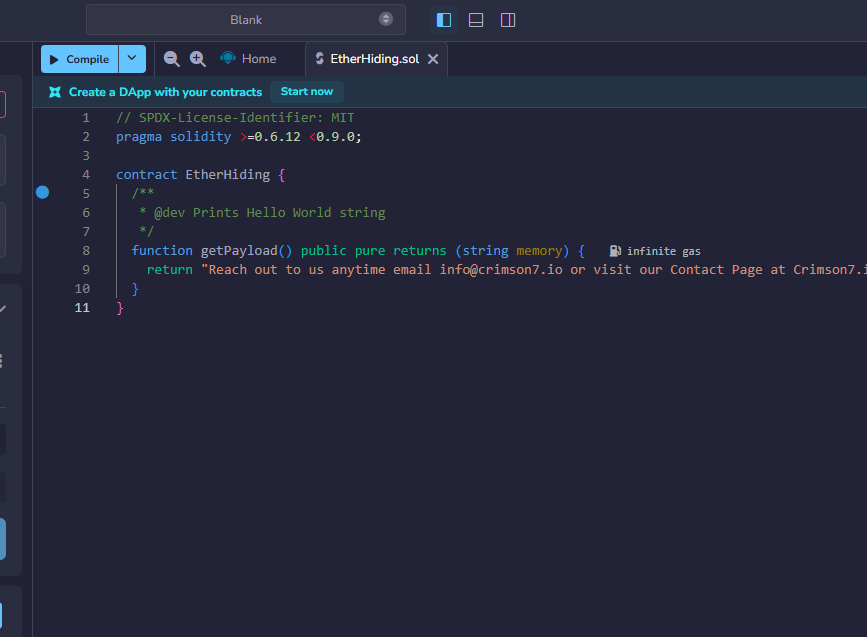Toggle the left side panel layout
The width and height of the screenshot is (867, 637).
pyautogui.click(x=443, y=20)
